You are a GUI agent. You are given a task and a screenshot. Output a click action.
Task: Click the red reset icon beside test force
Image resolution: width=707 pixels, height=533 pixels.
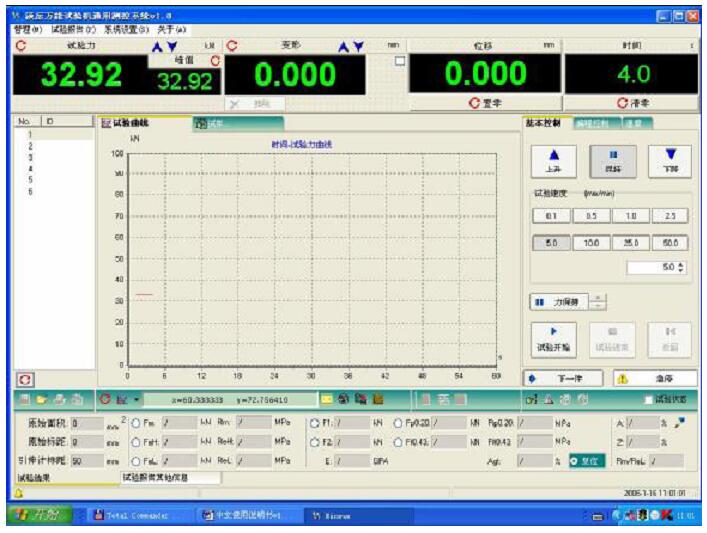tap(20, 46)
